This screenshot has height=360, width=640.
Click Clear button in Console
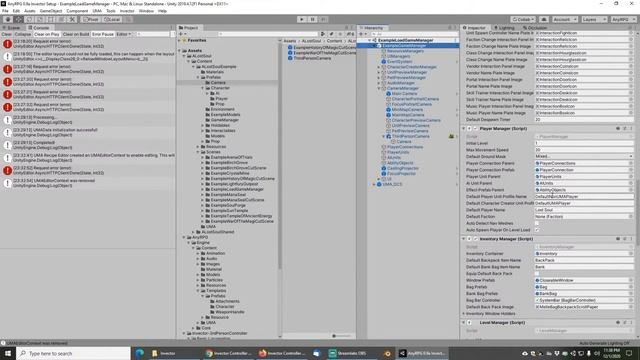7,34
